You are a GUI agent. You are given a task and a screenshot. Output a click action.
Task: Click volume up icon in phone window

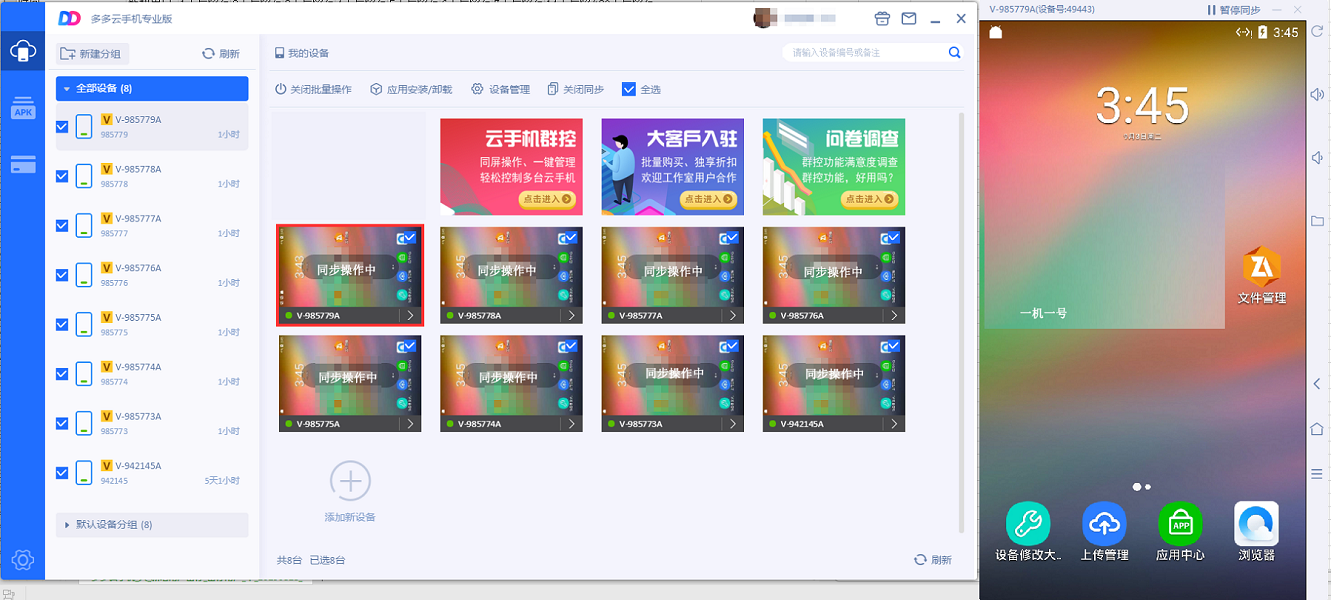coord(1317,95)
